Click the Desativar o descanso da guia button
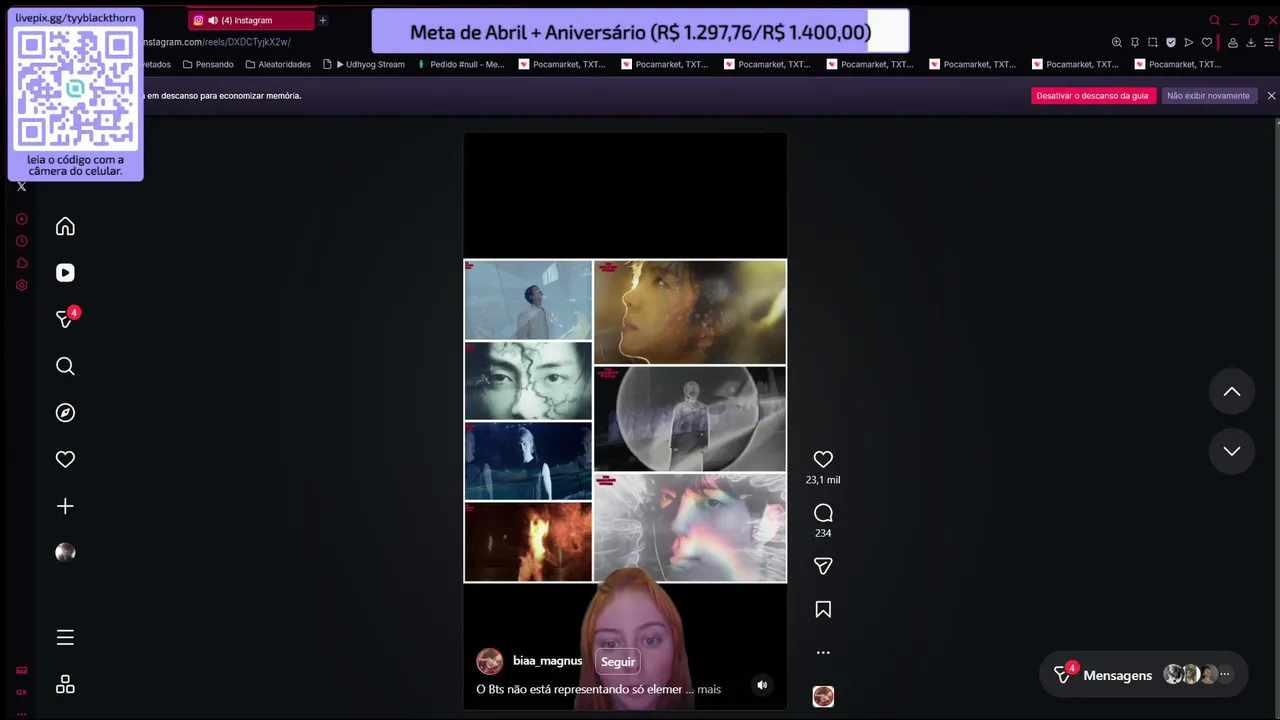Screen dimensions: 1280x720 1092,96
